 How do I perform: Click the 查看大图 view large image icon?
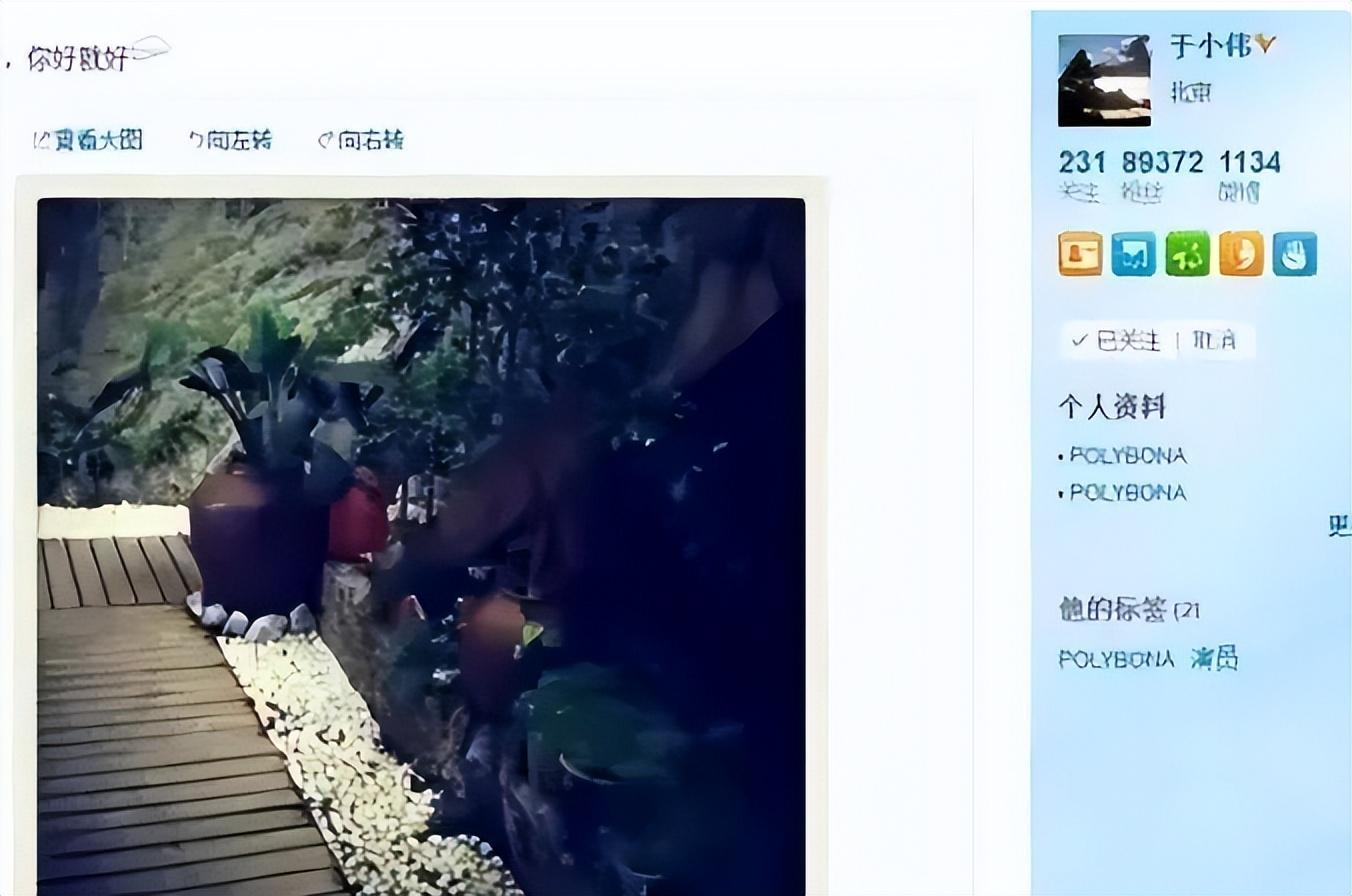point(41,140)
